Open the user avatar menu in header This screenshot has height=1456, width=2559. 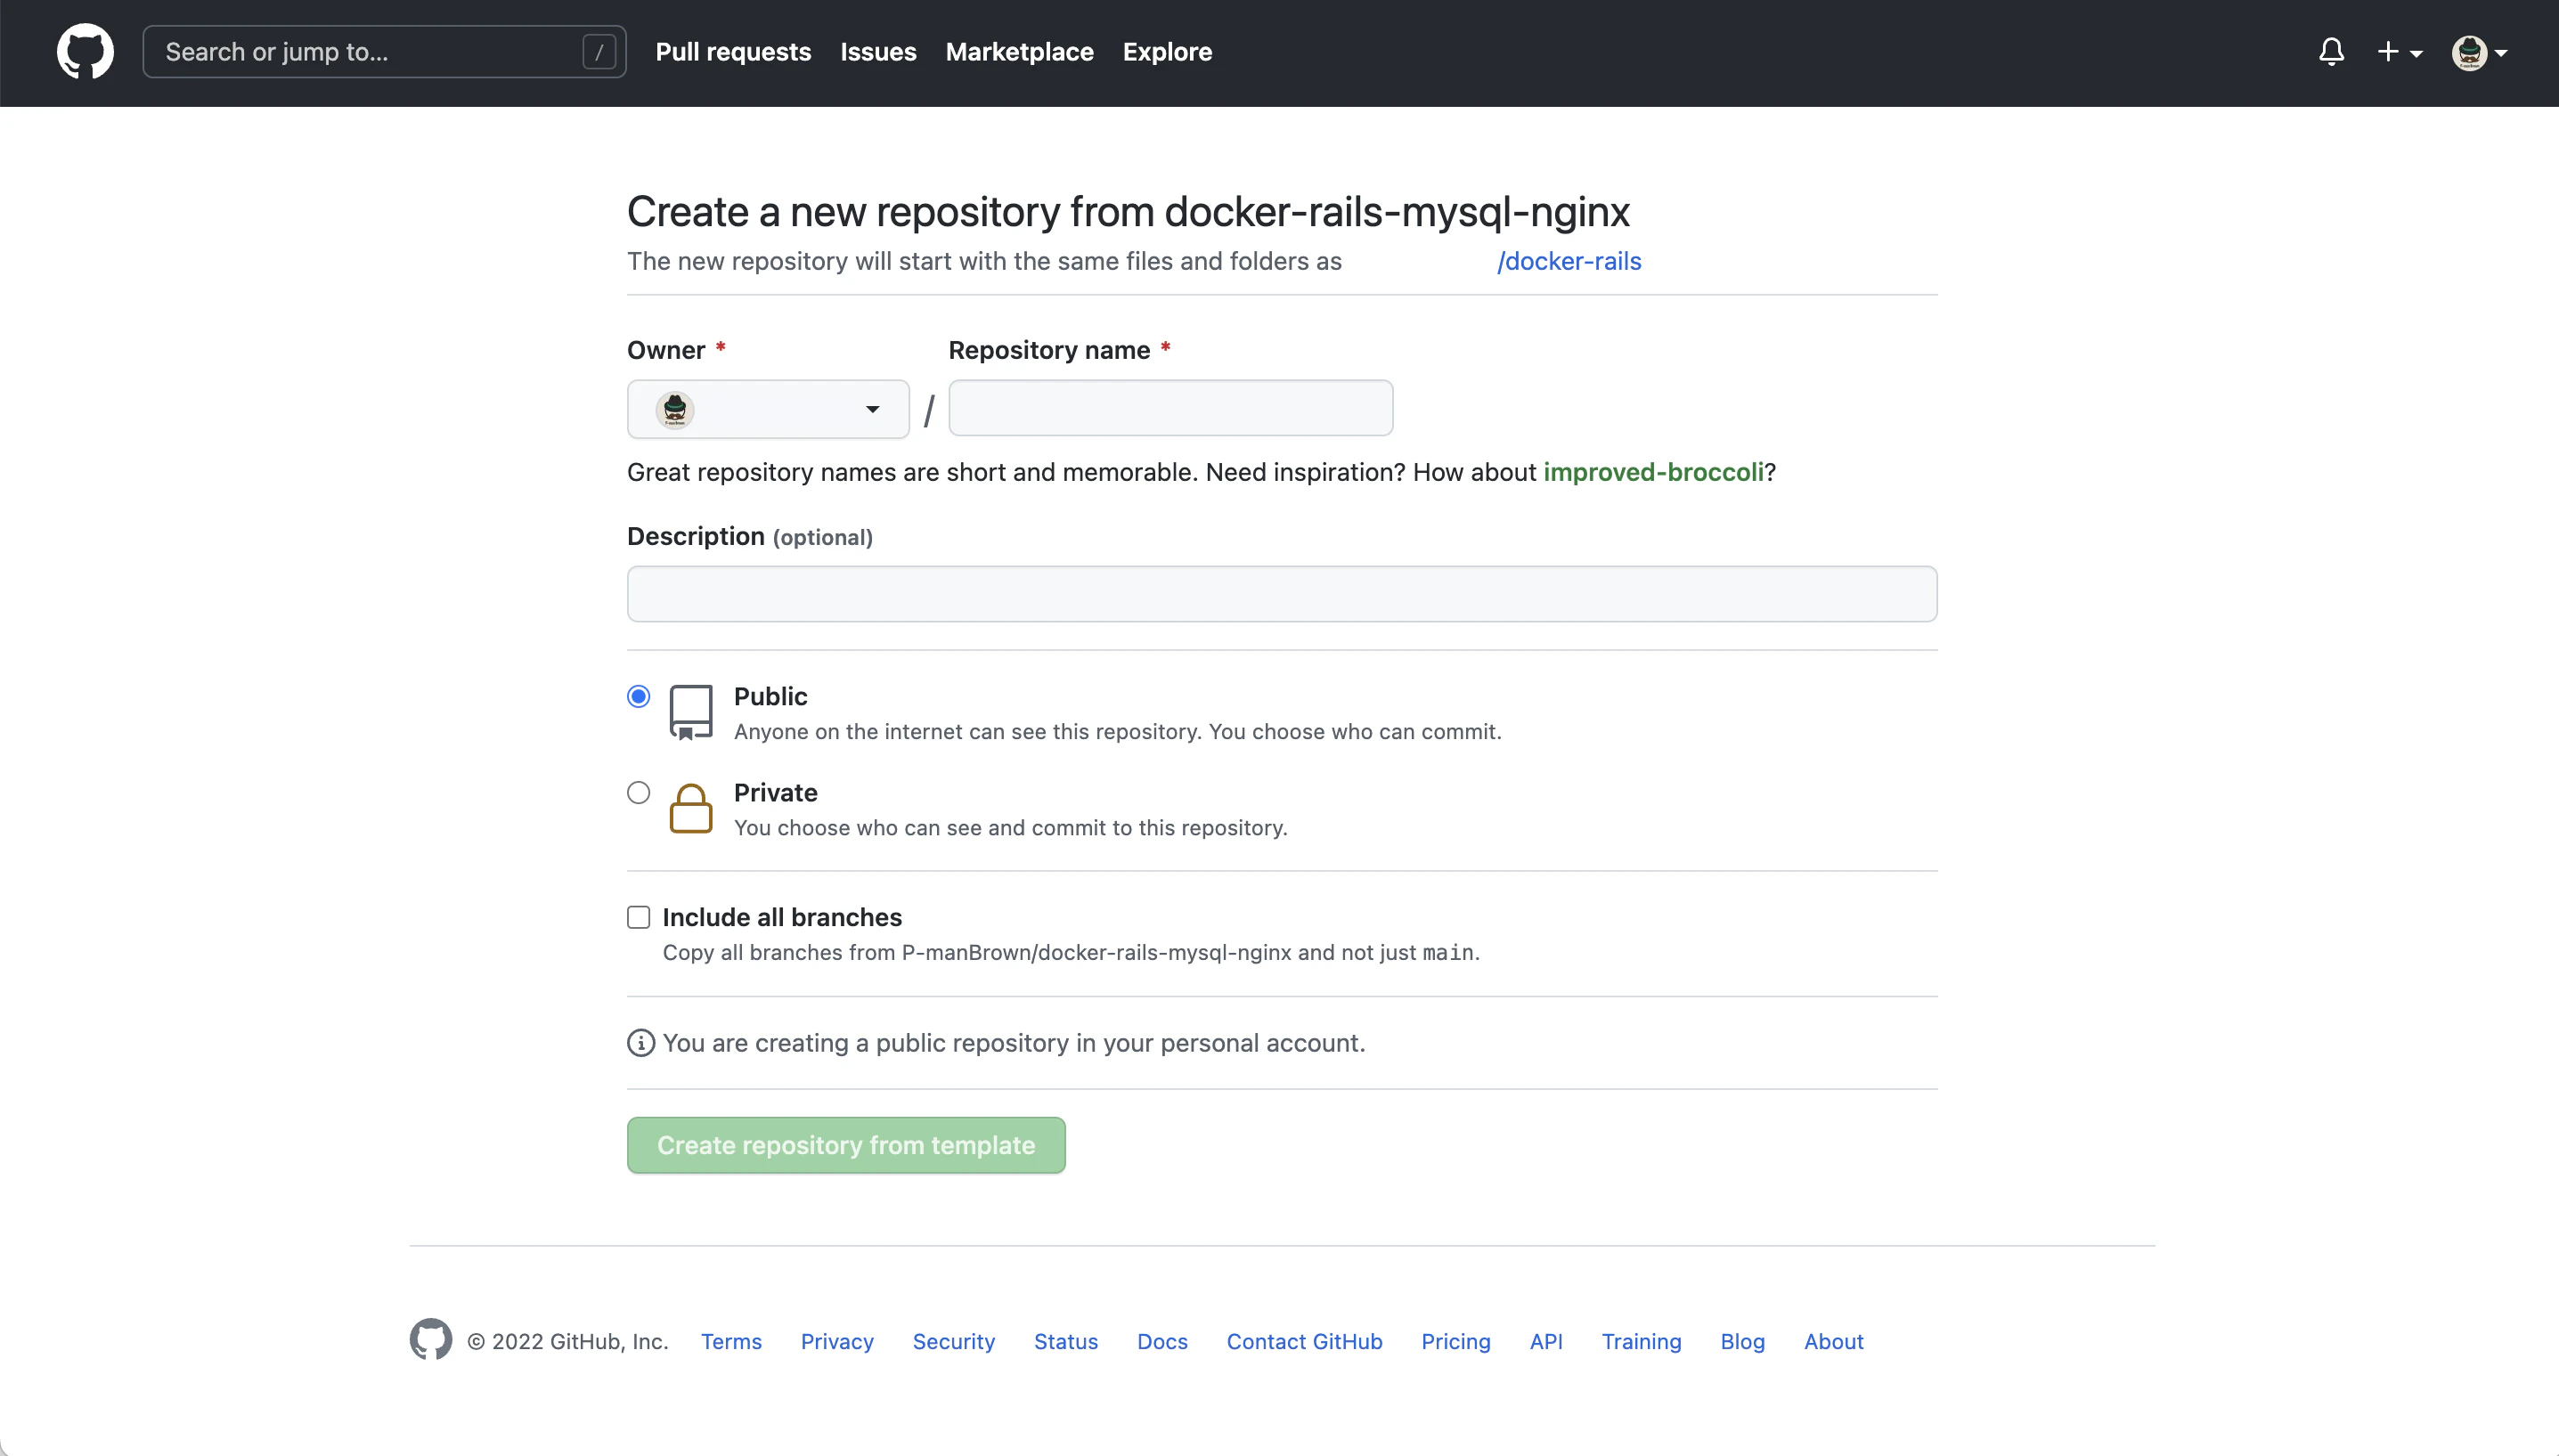tap(2479, 52)
